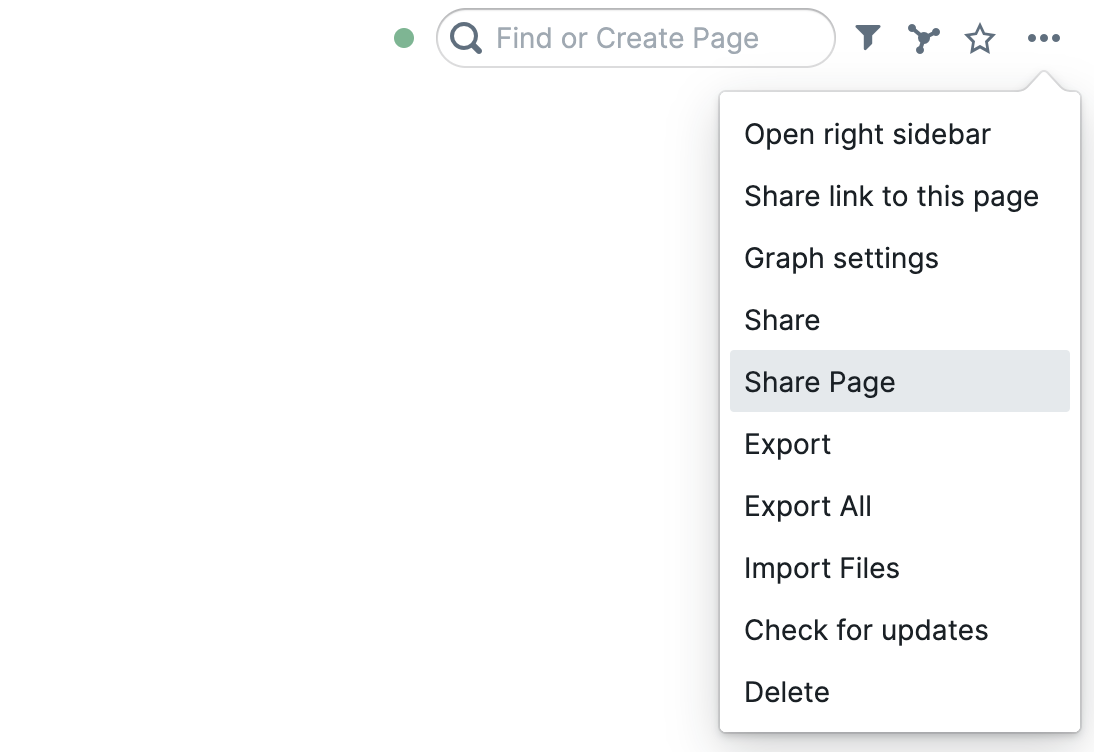This screenshot has width=1094, height=752.
Task: Choose Export from the menu
Action: [x=787, y=445]
